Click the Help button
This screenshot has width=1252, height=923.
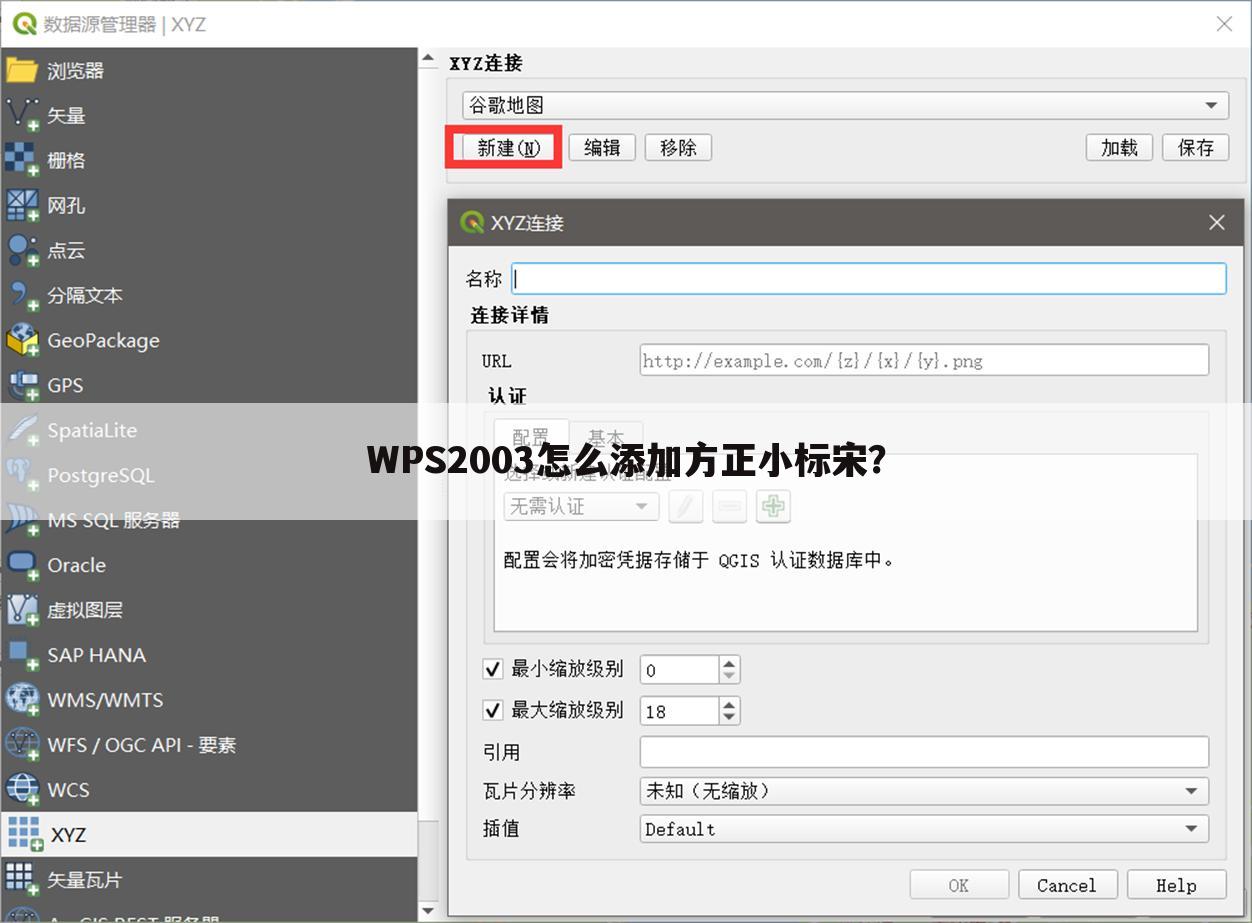[1176, 885]
